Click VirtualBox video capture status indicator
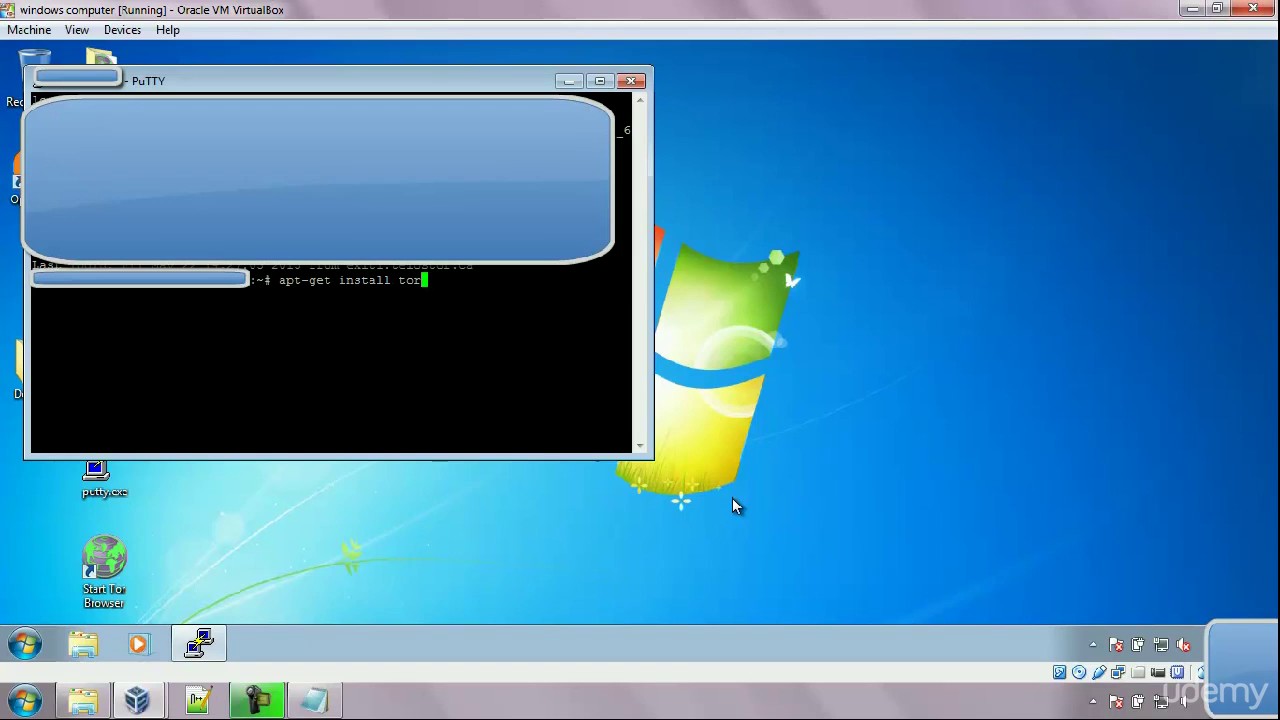1280x720 pixels. 1158,672
